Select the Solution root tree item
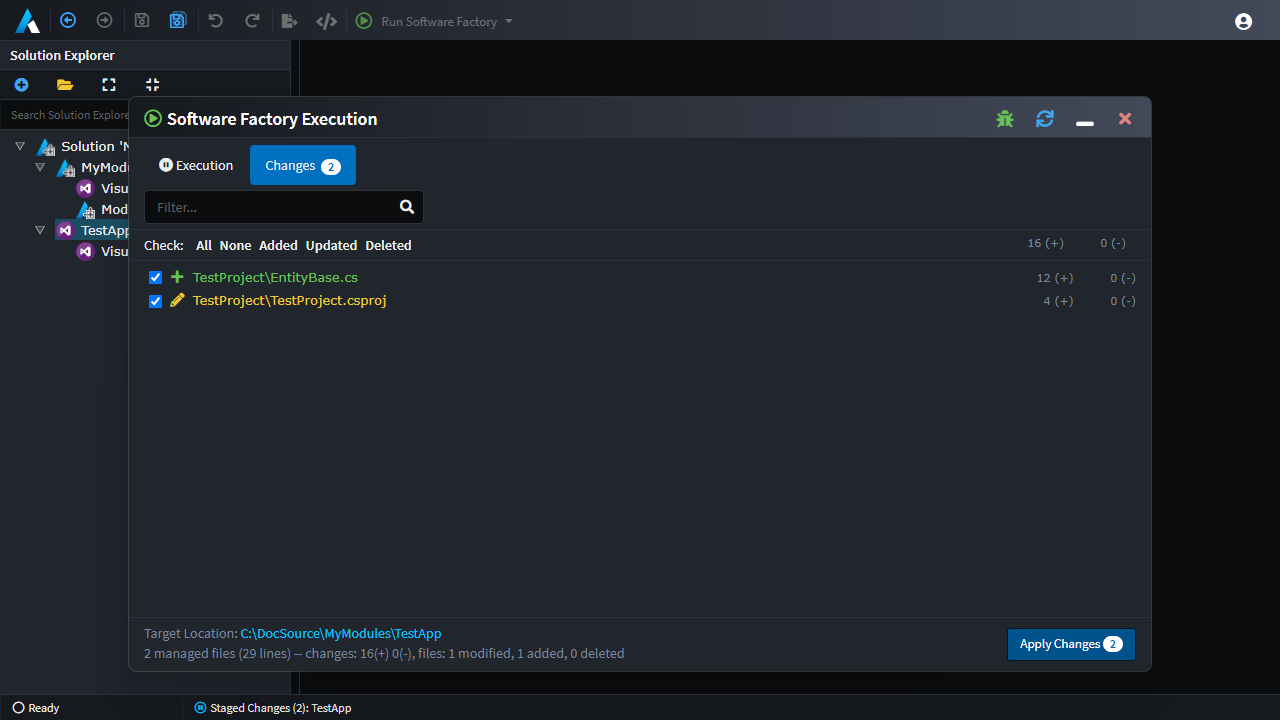The width and height of the screenshot is (1280, 720). coord(84,146)
